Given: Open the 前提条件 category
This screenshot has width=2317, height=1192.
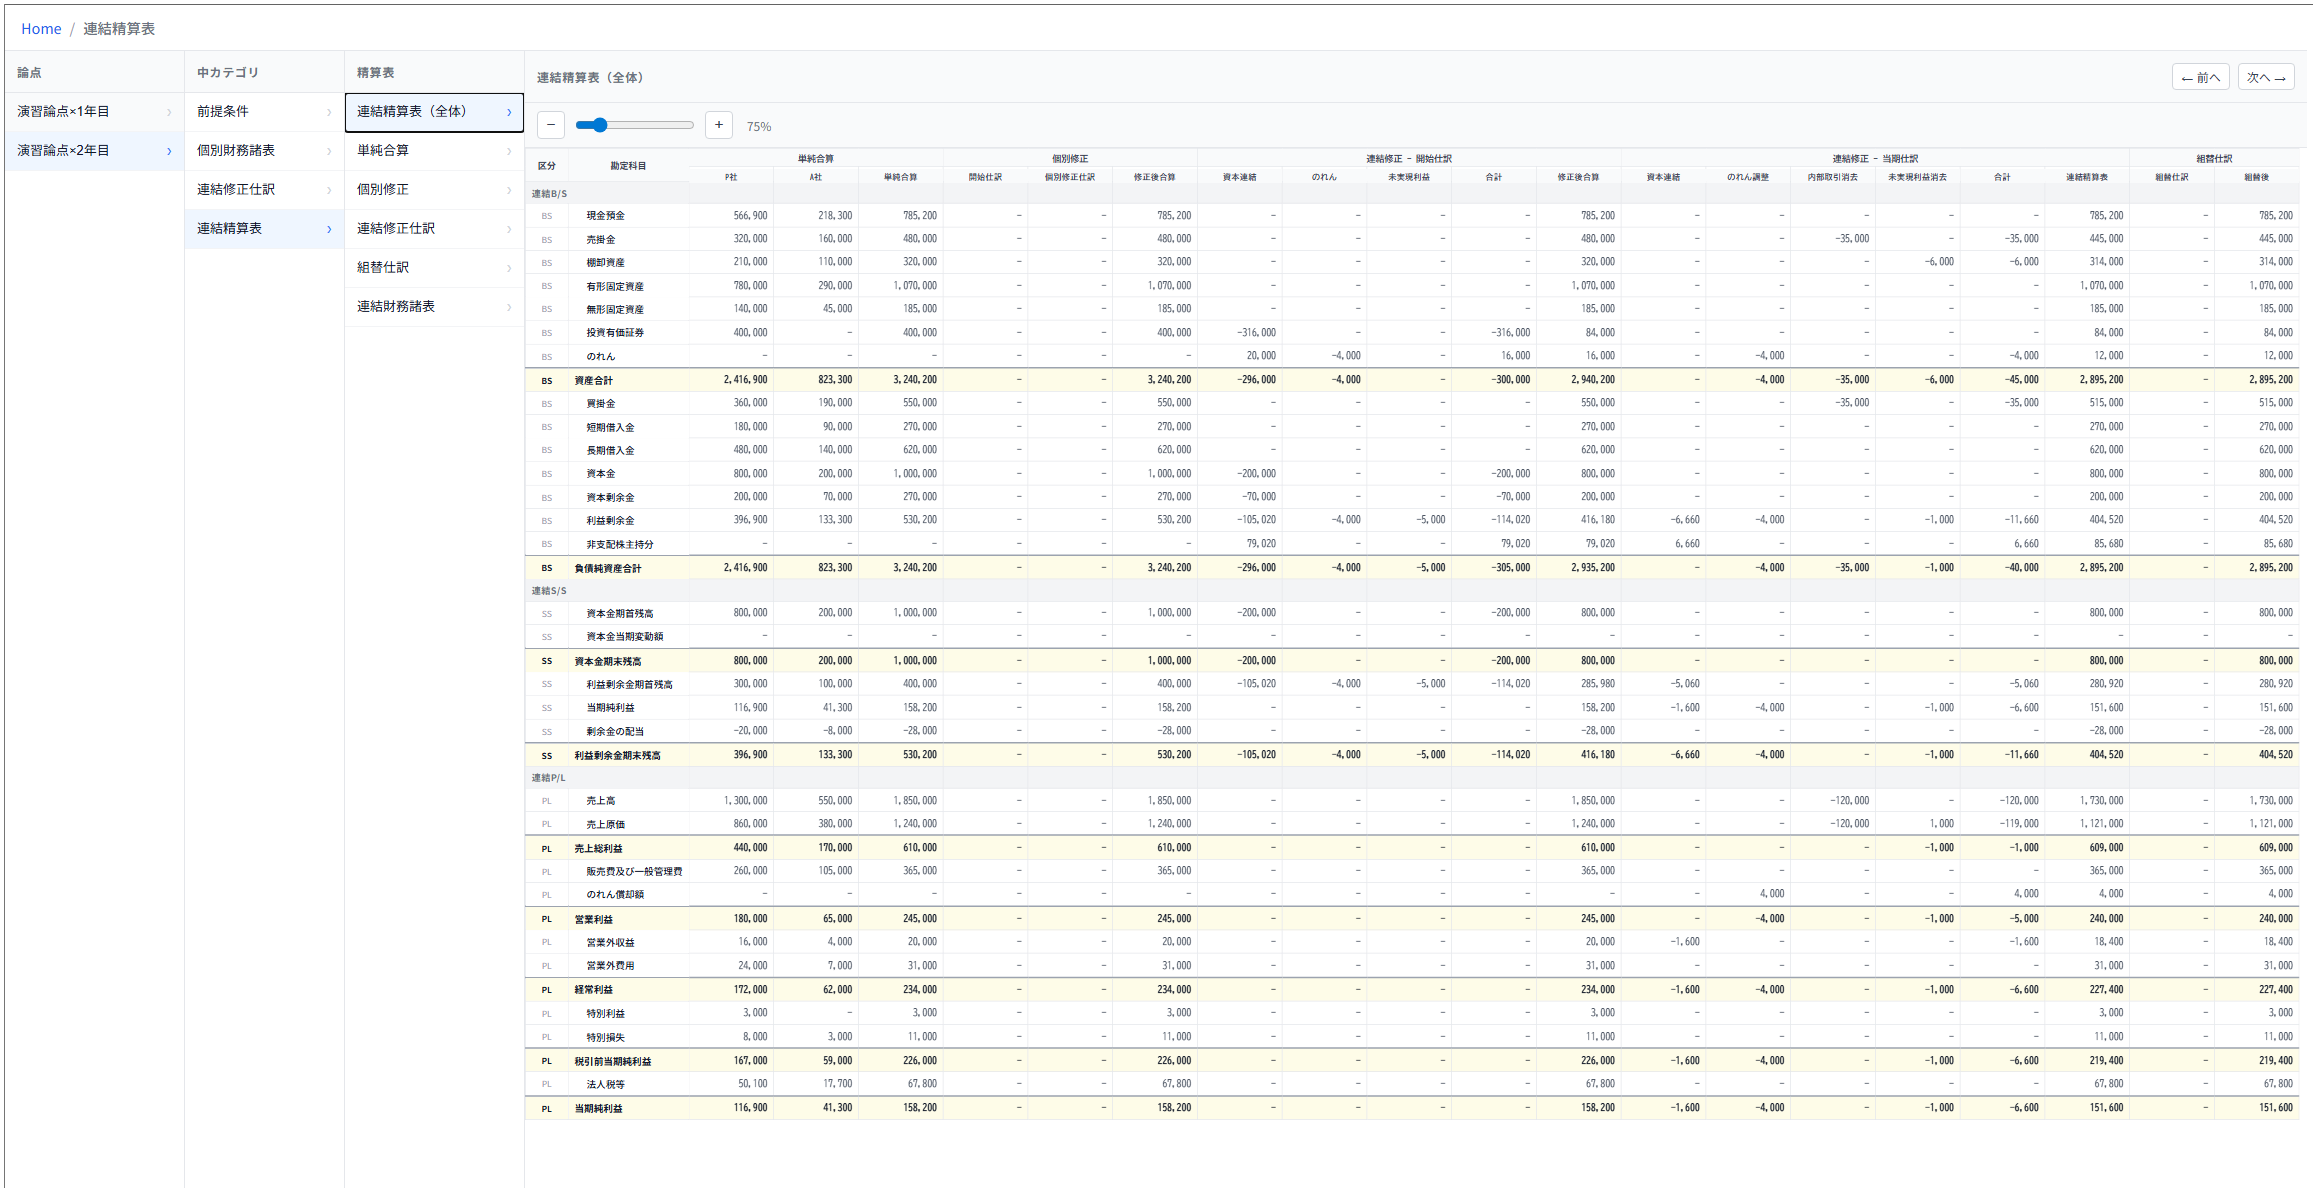Looking at the screenshot, I should coord(223,111).
